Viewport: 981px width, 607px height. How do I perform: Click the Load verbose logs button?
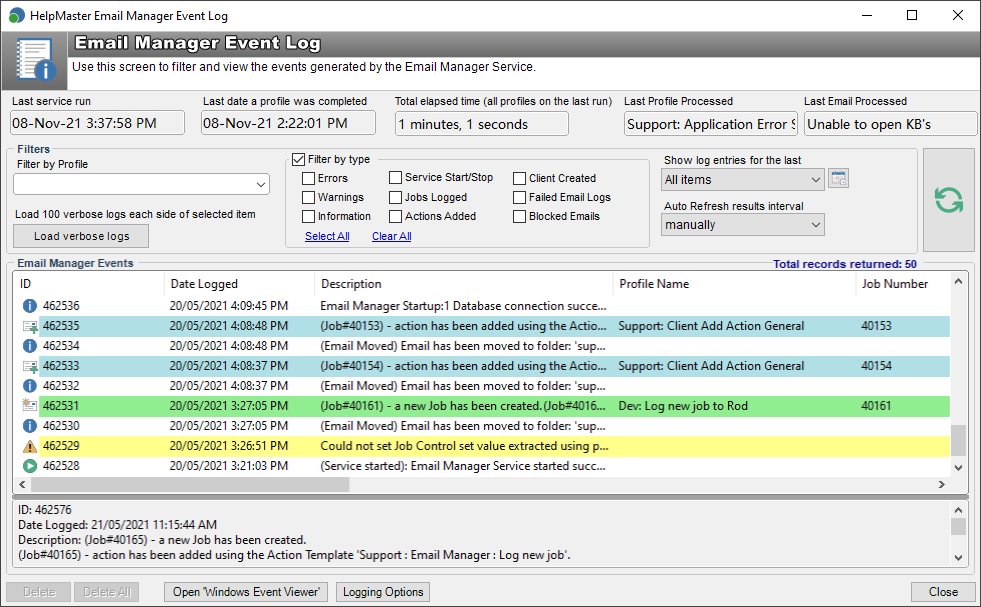81,236
